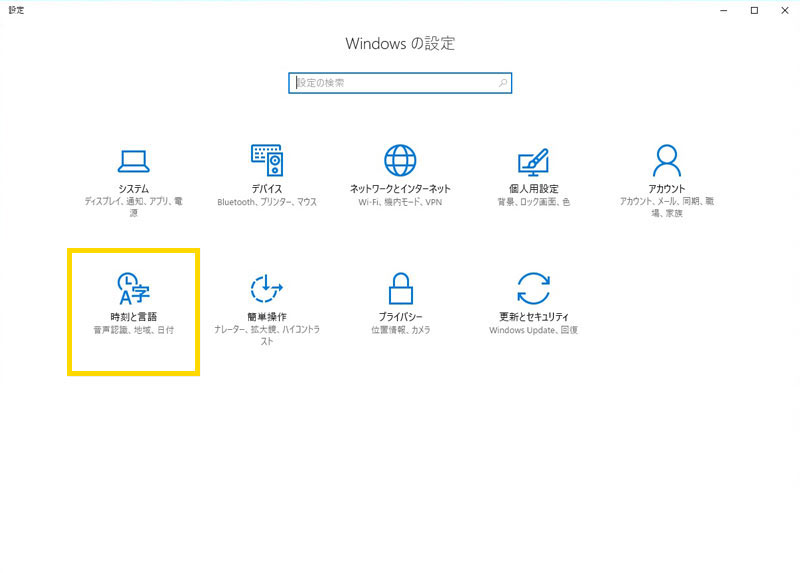Click inside the 設定の検索 search field
The height and width of the screenshot is (573, 800).
click(x=400, y=83)
